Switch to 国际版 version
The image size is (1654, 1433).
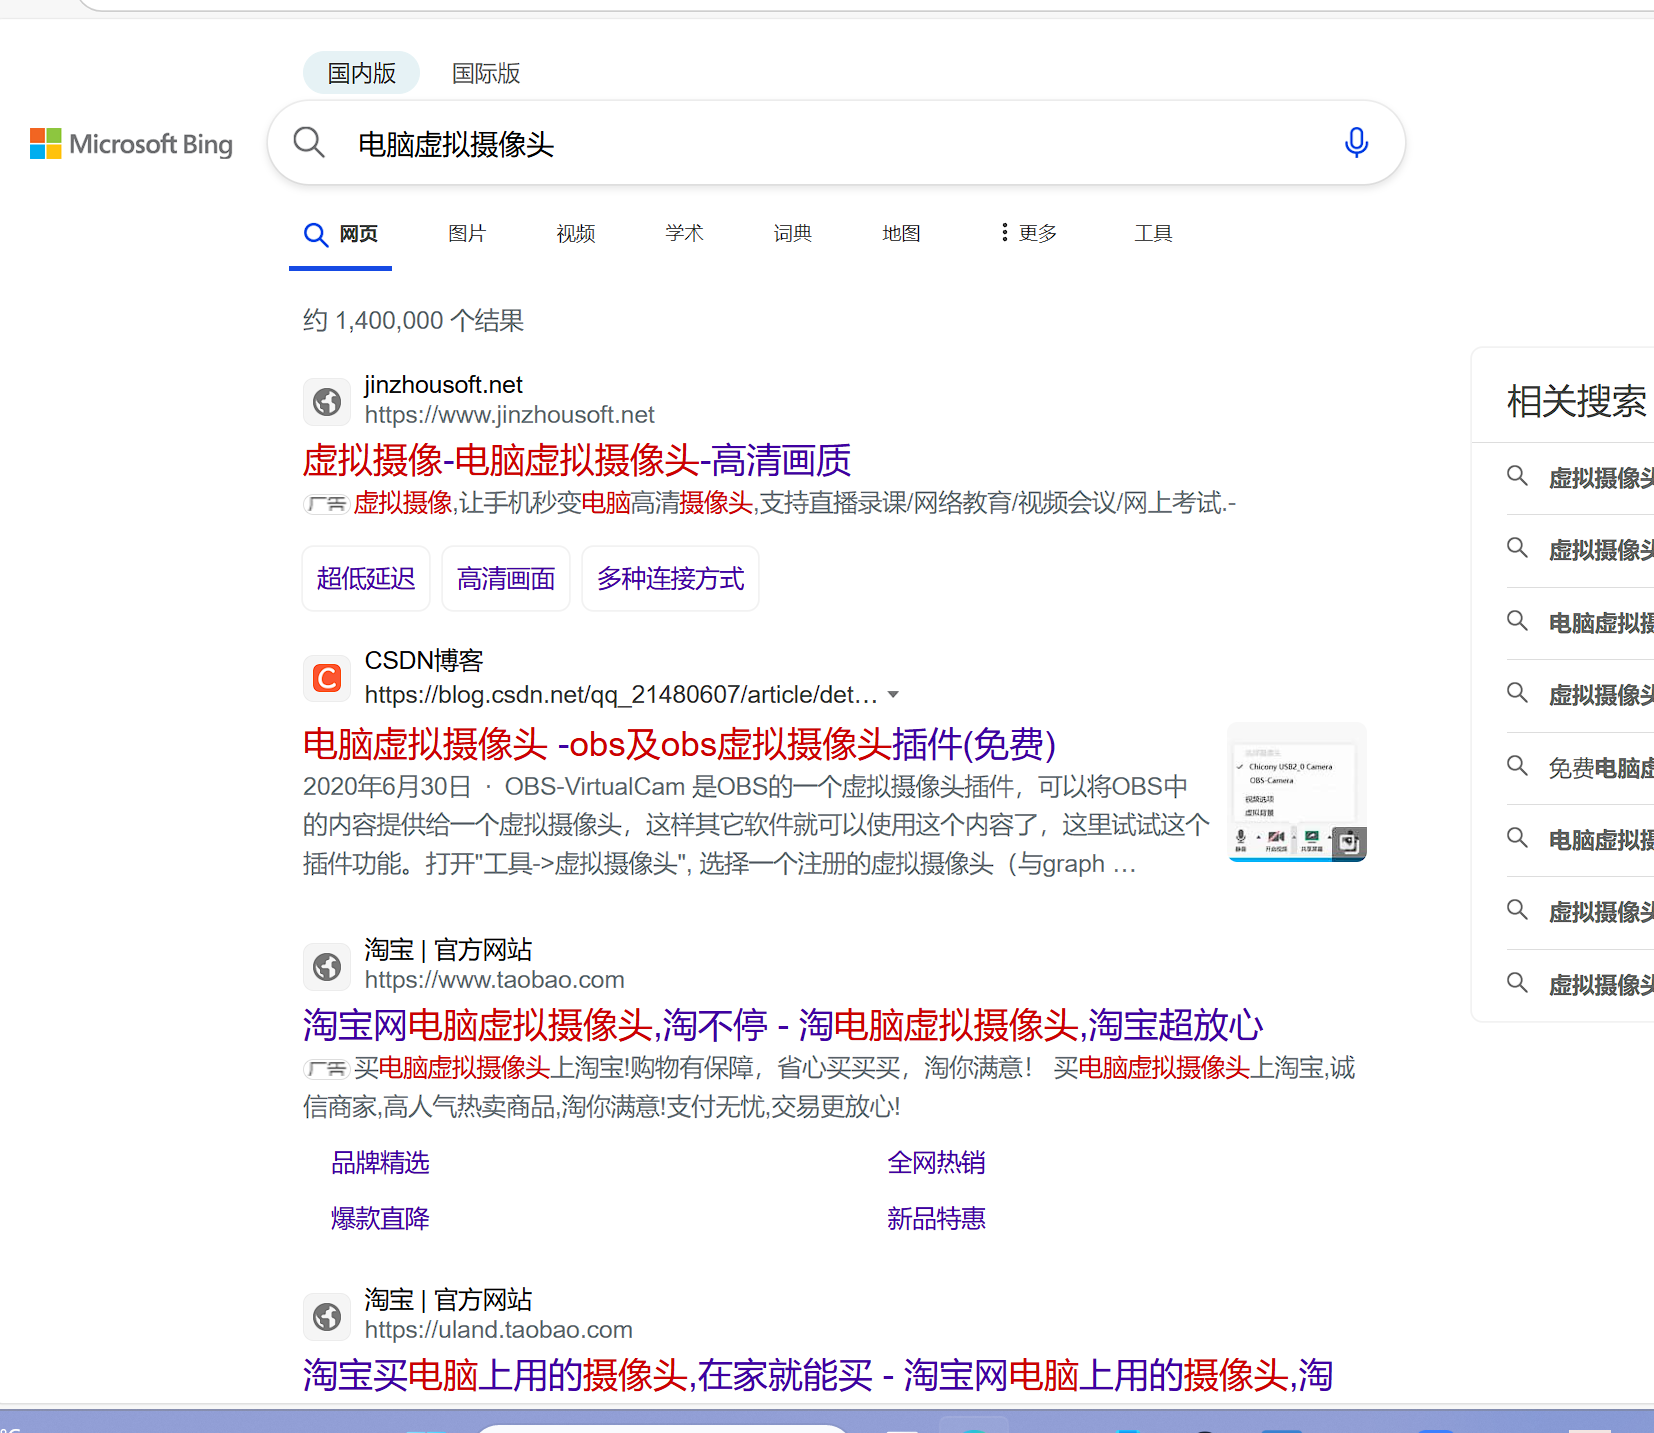click(486, 73)
